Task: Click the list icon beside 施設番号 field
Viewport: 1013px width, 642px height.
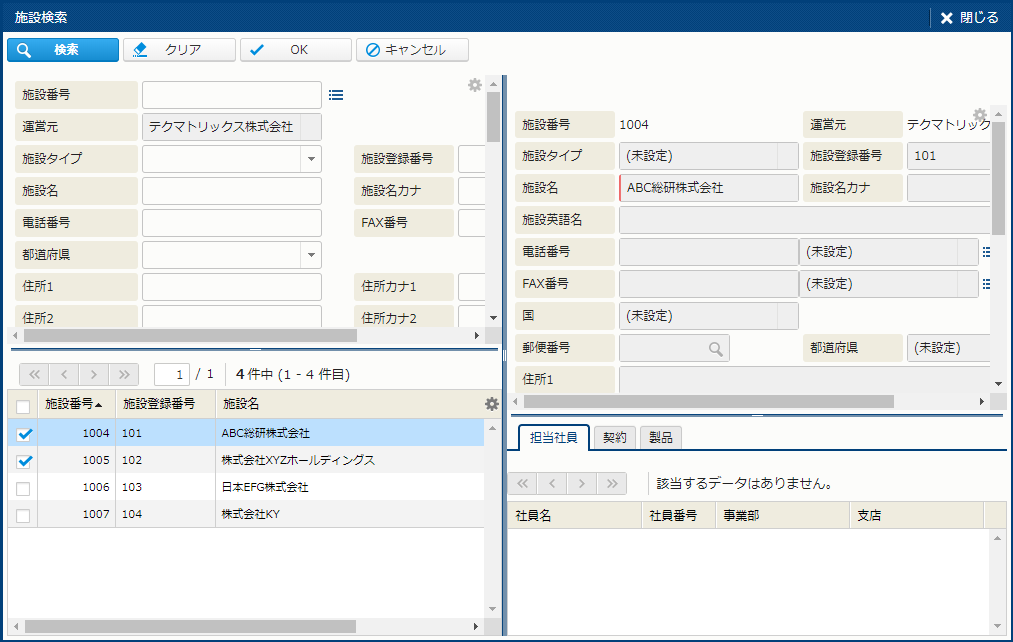Action: click(x=336, y=95)
